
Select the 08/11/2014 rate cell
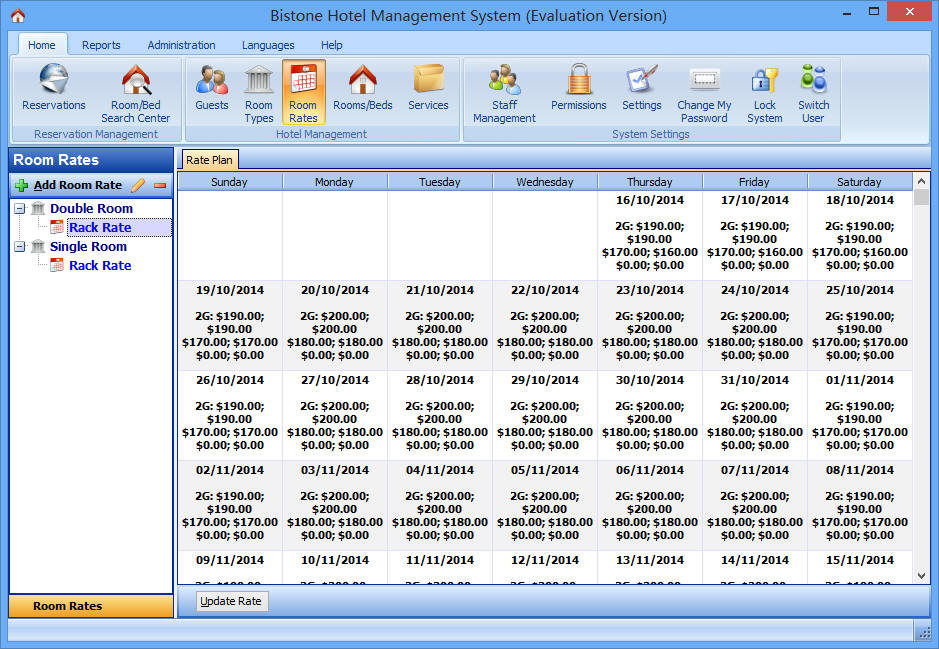pyautogui.click(x=859, y=505)
